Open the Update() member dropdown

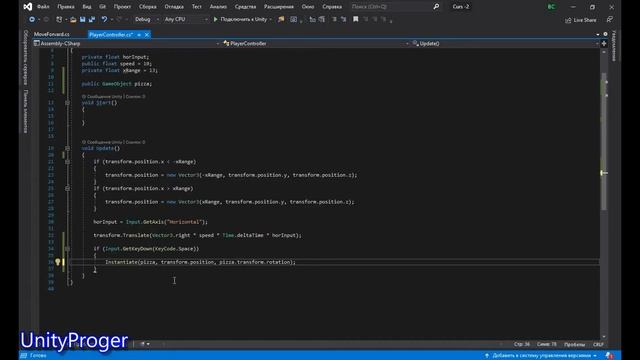tap(505, 43)
